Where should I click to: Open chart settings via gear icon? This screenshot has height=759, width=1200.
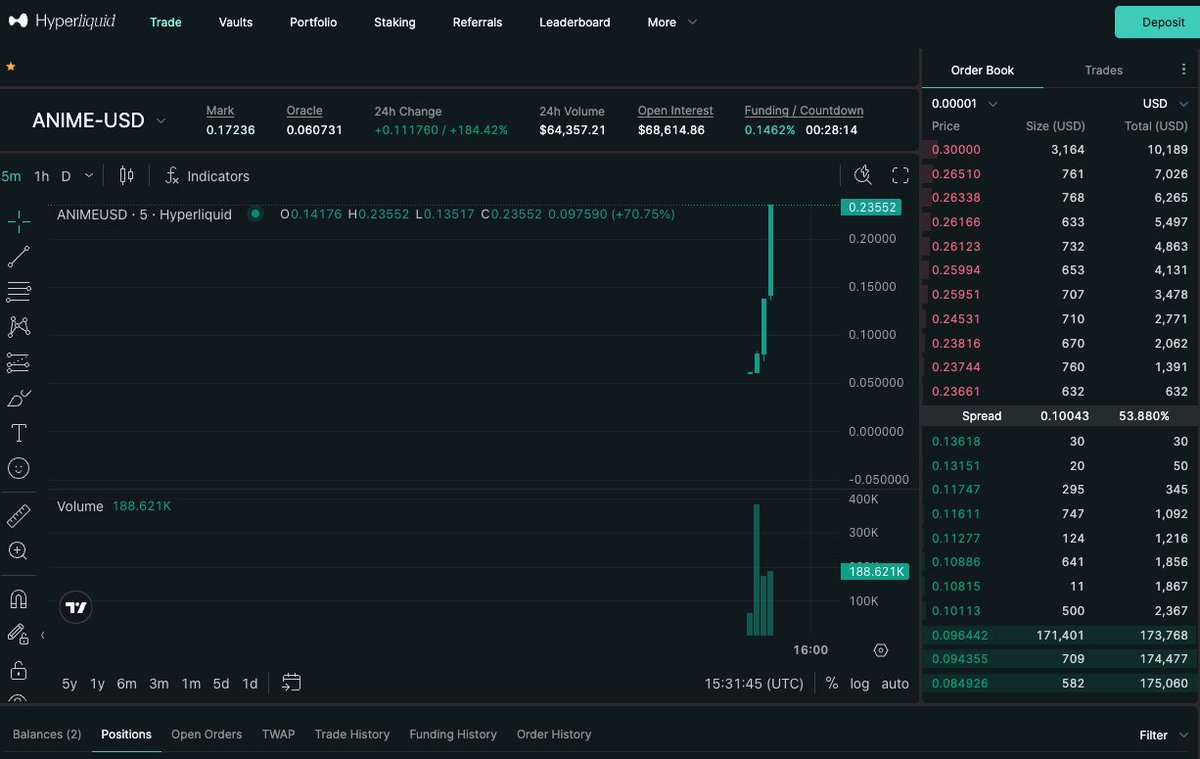coord(881,649)
